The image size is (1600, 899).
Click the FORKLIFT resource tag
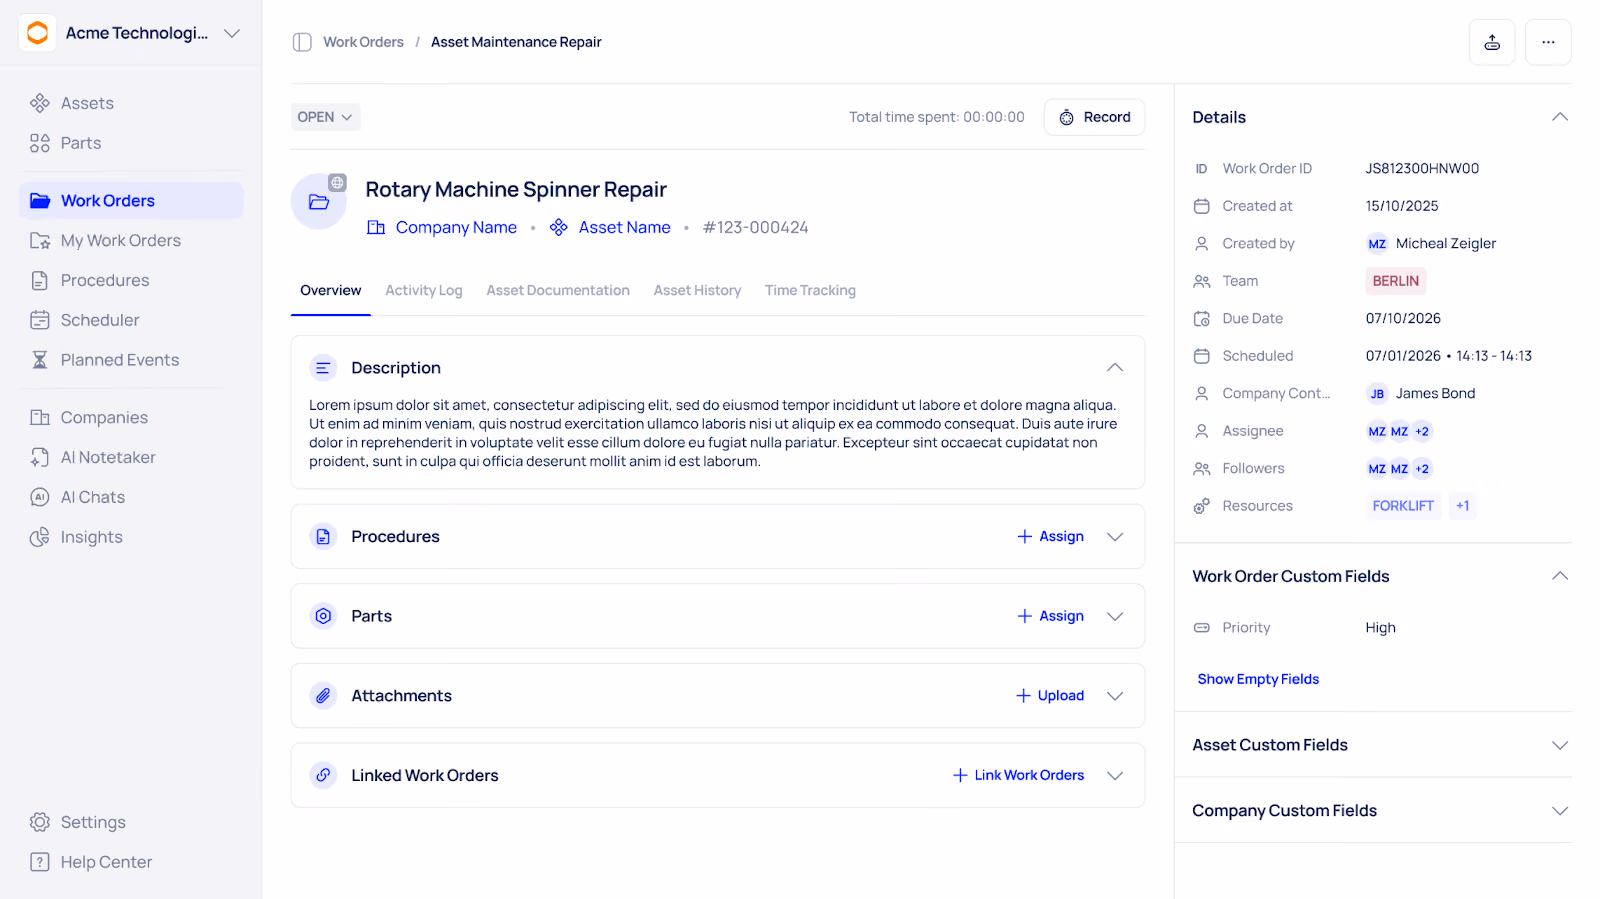click(1402, 506)
